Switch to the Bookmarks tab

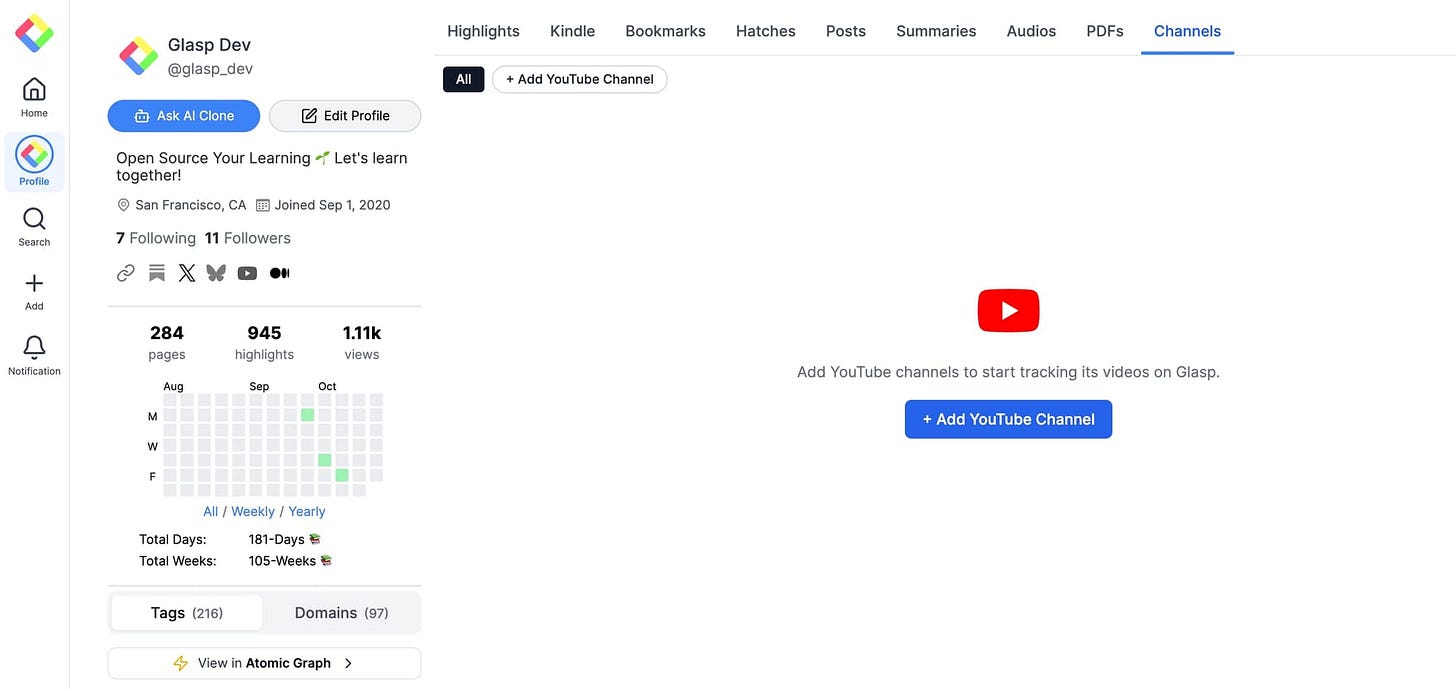(x=665, y=31)
